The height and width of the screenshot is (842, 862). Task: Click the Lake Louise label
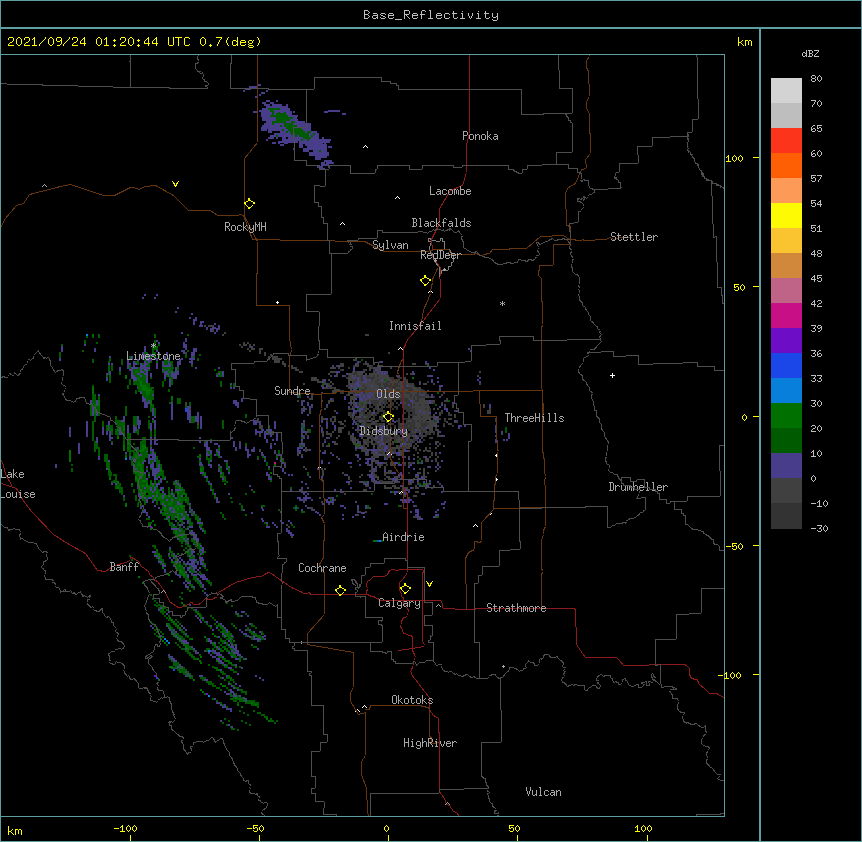[16, 484]
